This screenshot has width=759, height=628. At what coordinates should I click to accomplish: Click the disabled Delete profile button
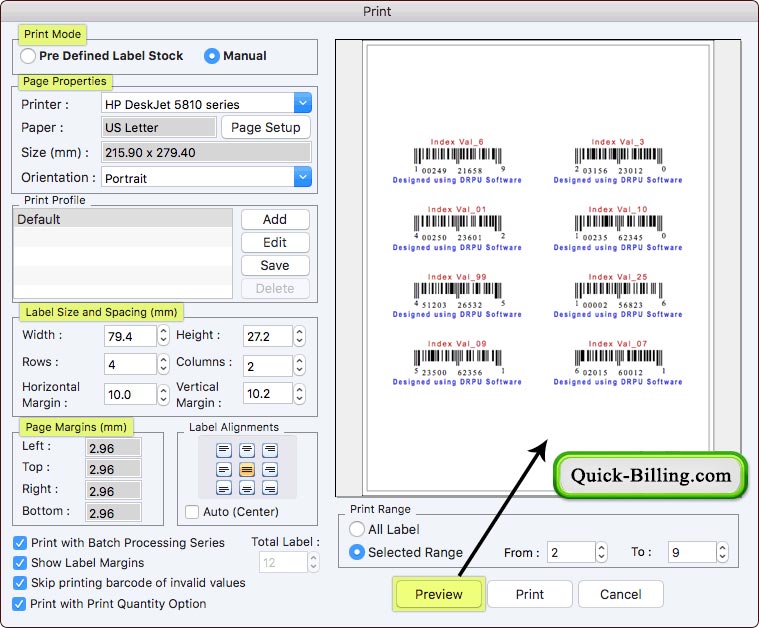click(275, 288)
